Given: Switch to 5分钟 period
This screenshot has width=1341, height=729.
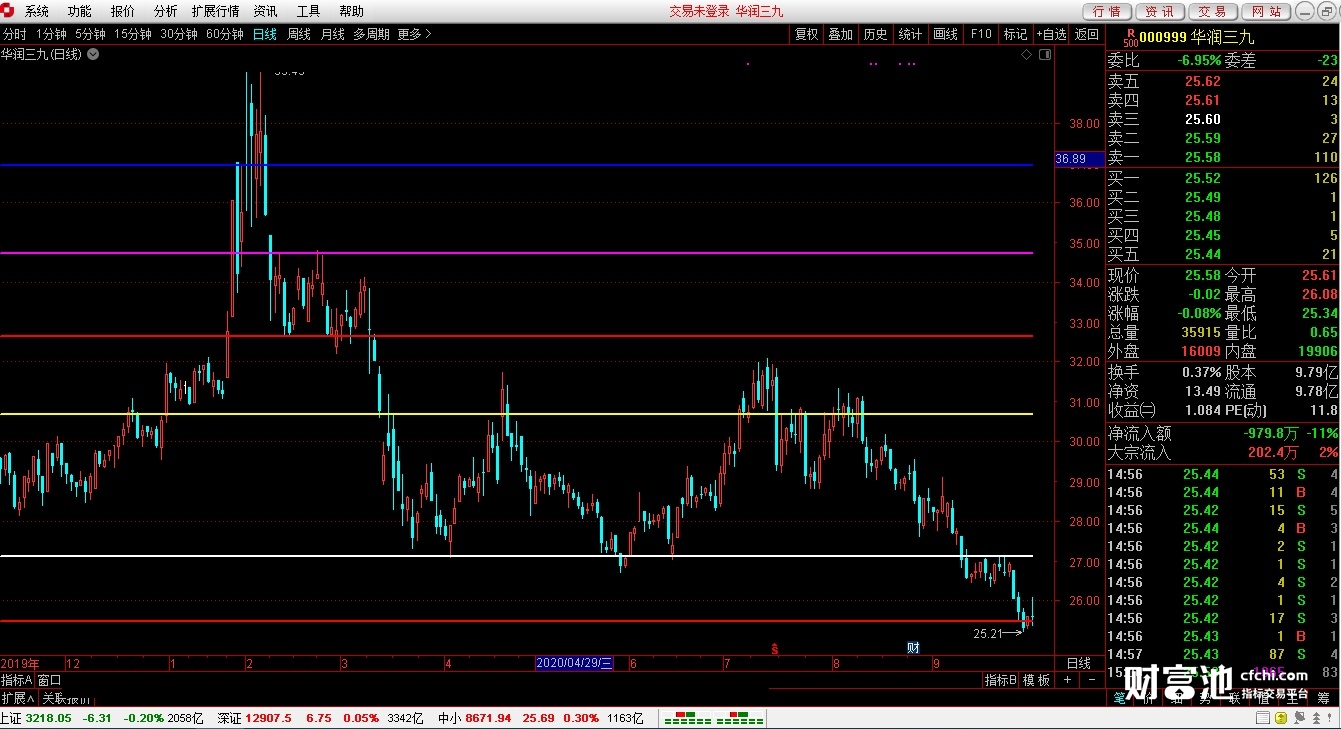Looking at the screenshot, I should [x=90, y=34].
